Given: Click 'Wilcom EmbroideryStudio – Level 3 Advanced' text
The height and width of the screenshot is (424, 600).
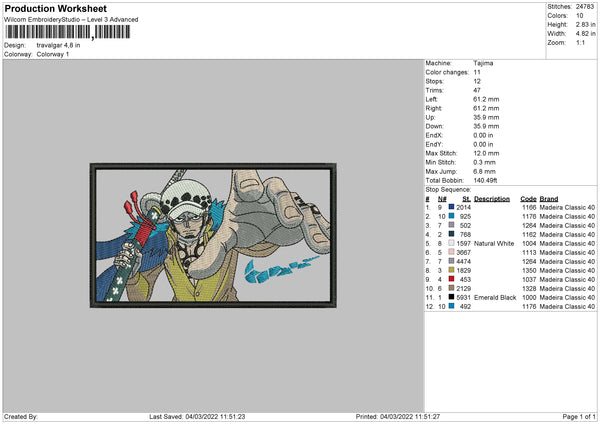Looking at the screenshot, I should tap(71, 20).
